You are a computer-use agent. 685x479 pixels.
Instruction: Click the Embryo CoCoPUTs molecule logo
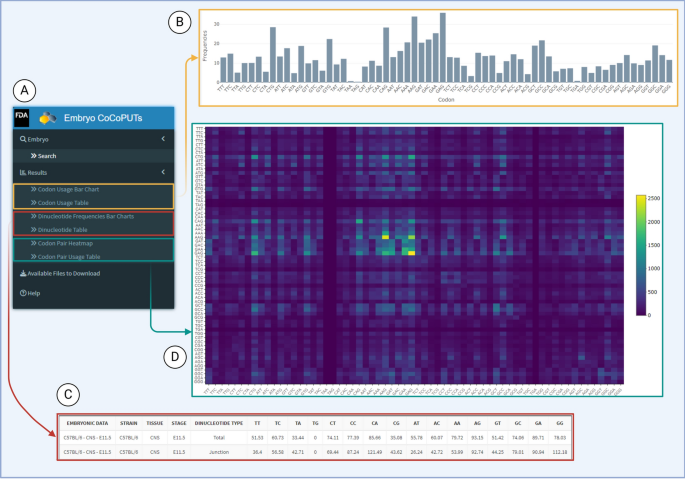pos(49,118)
